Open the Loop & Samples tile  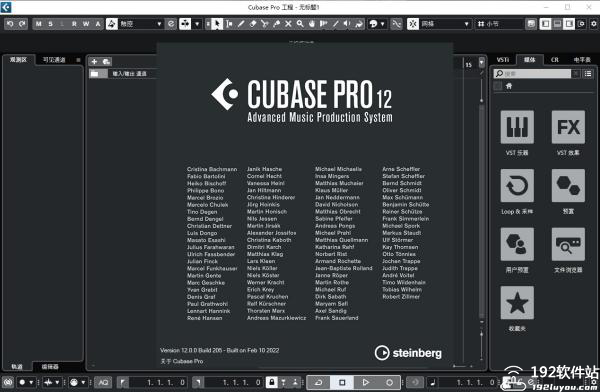(x=517, y=186)
